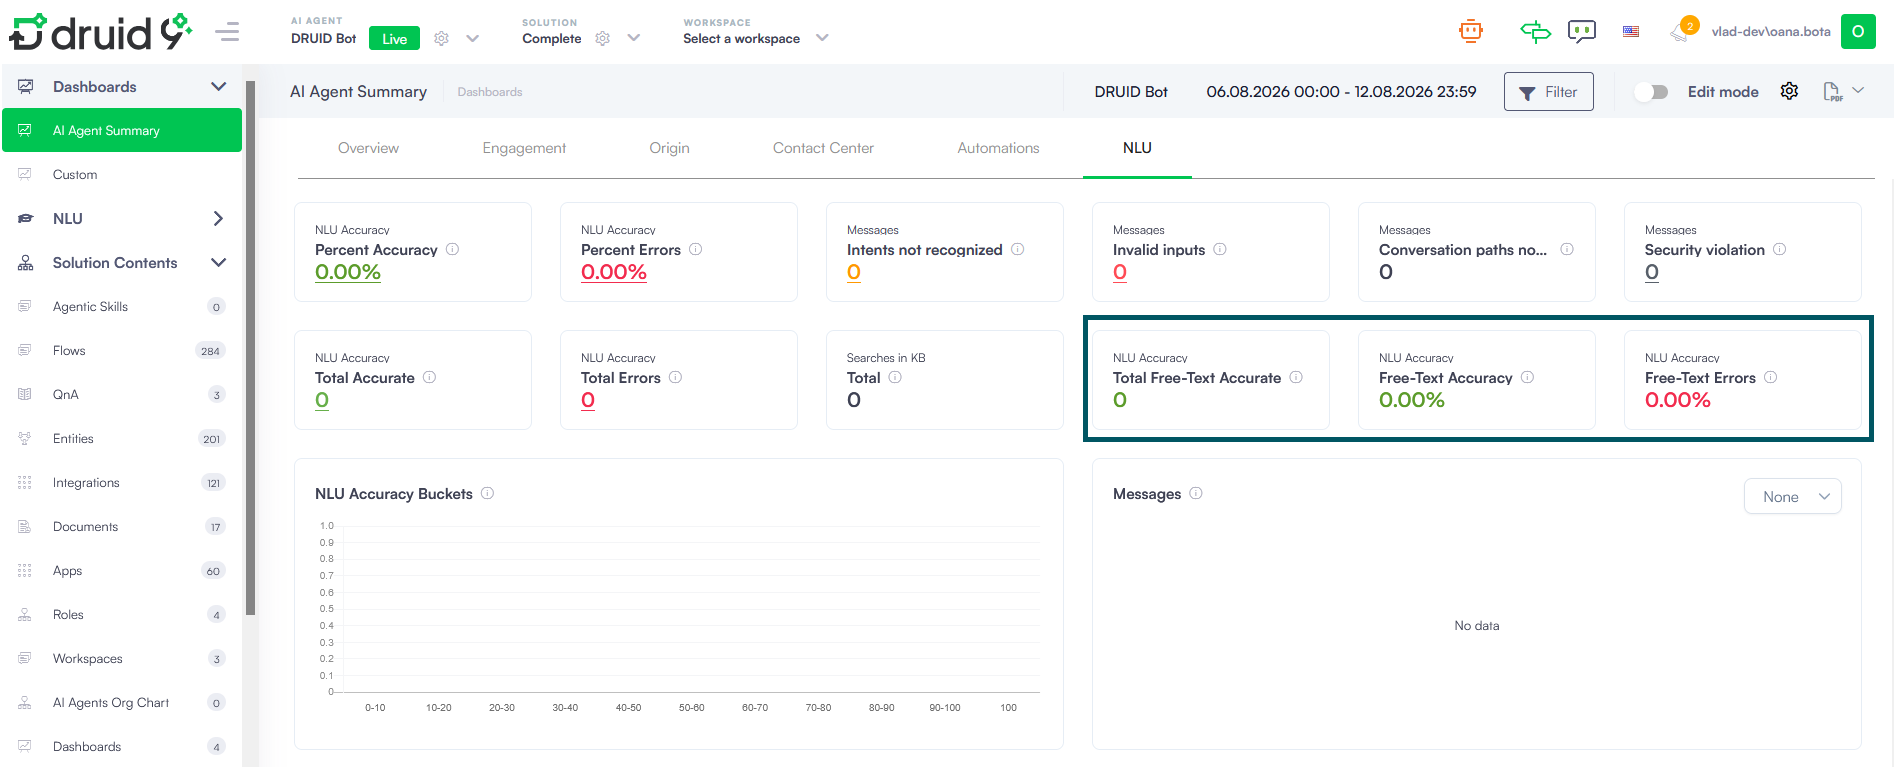Viewport: 1894px width, 767px height.
Task: Open the orange robot bot icon
Action: tap(1470, 31)
